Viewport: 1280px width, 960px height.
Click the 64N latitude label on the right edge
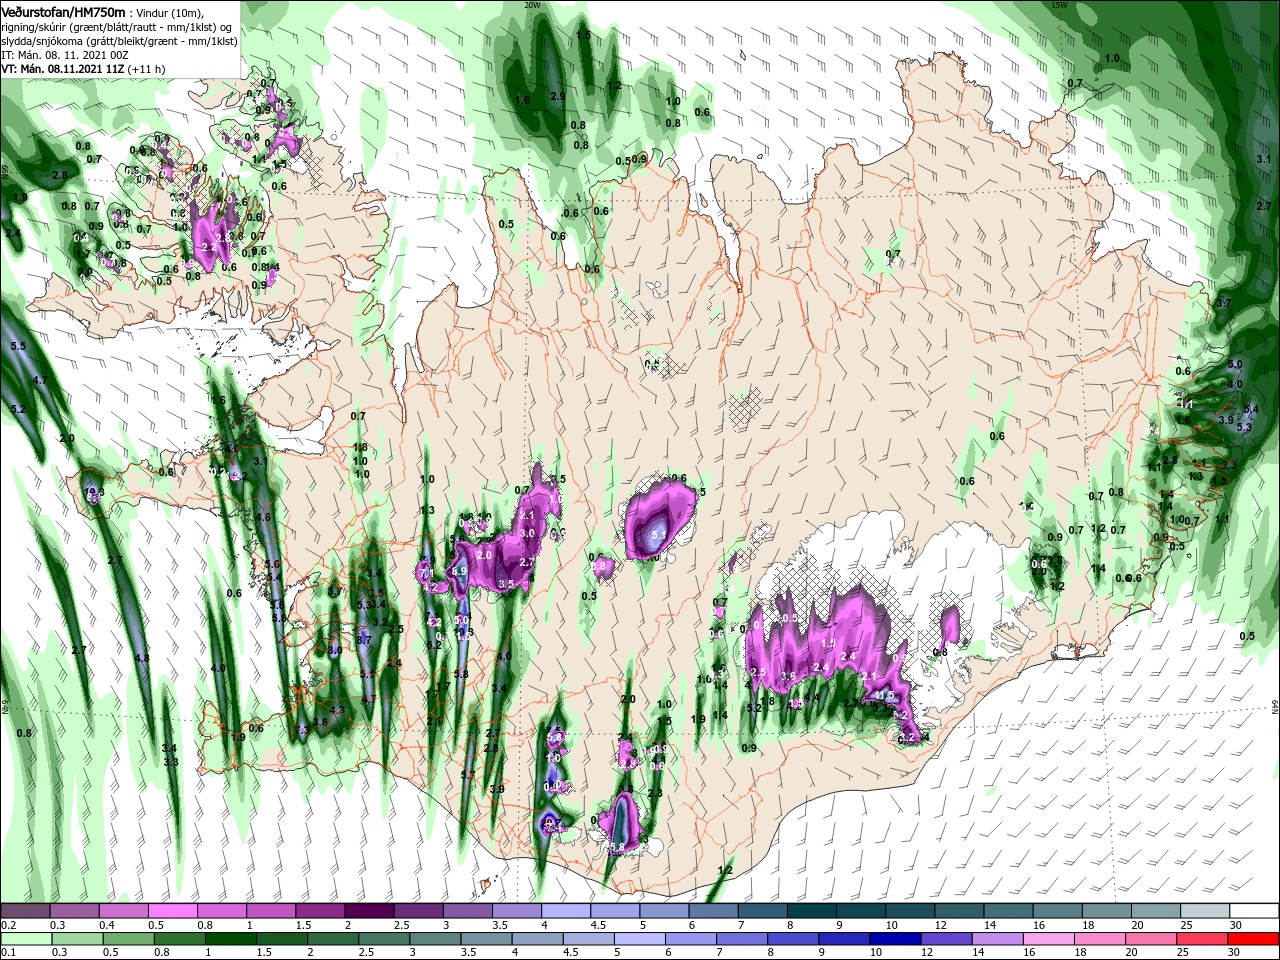coord(1275,707)
